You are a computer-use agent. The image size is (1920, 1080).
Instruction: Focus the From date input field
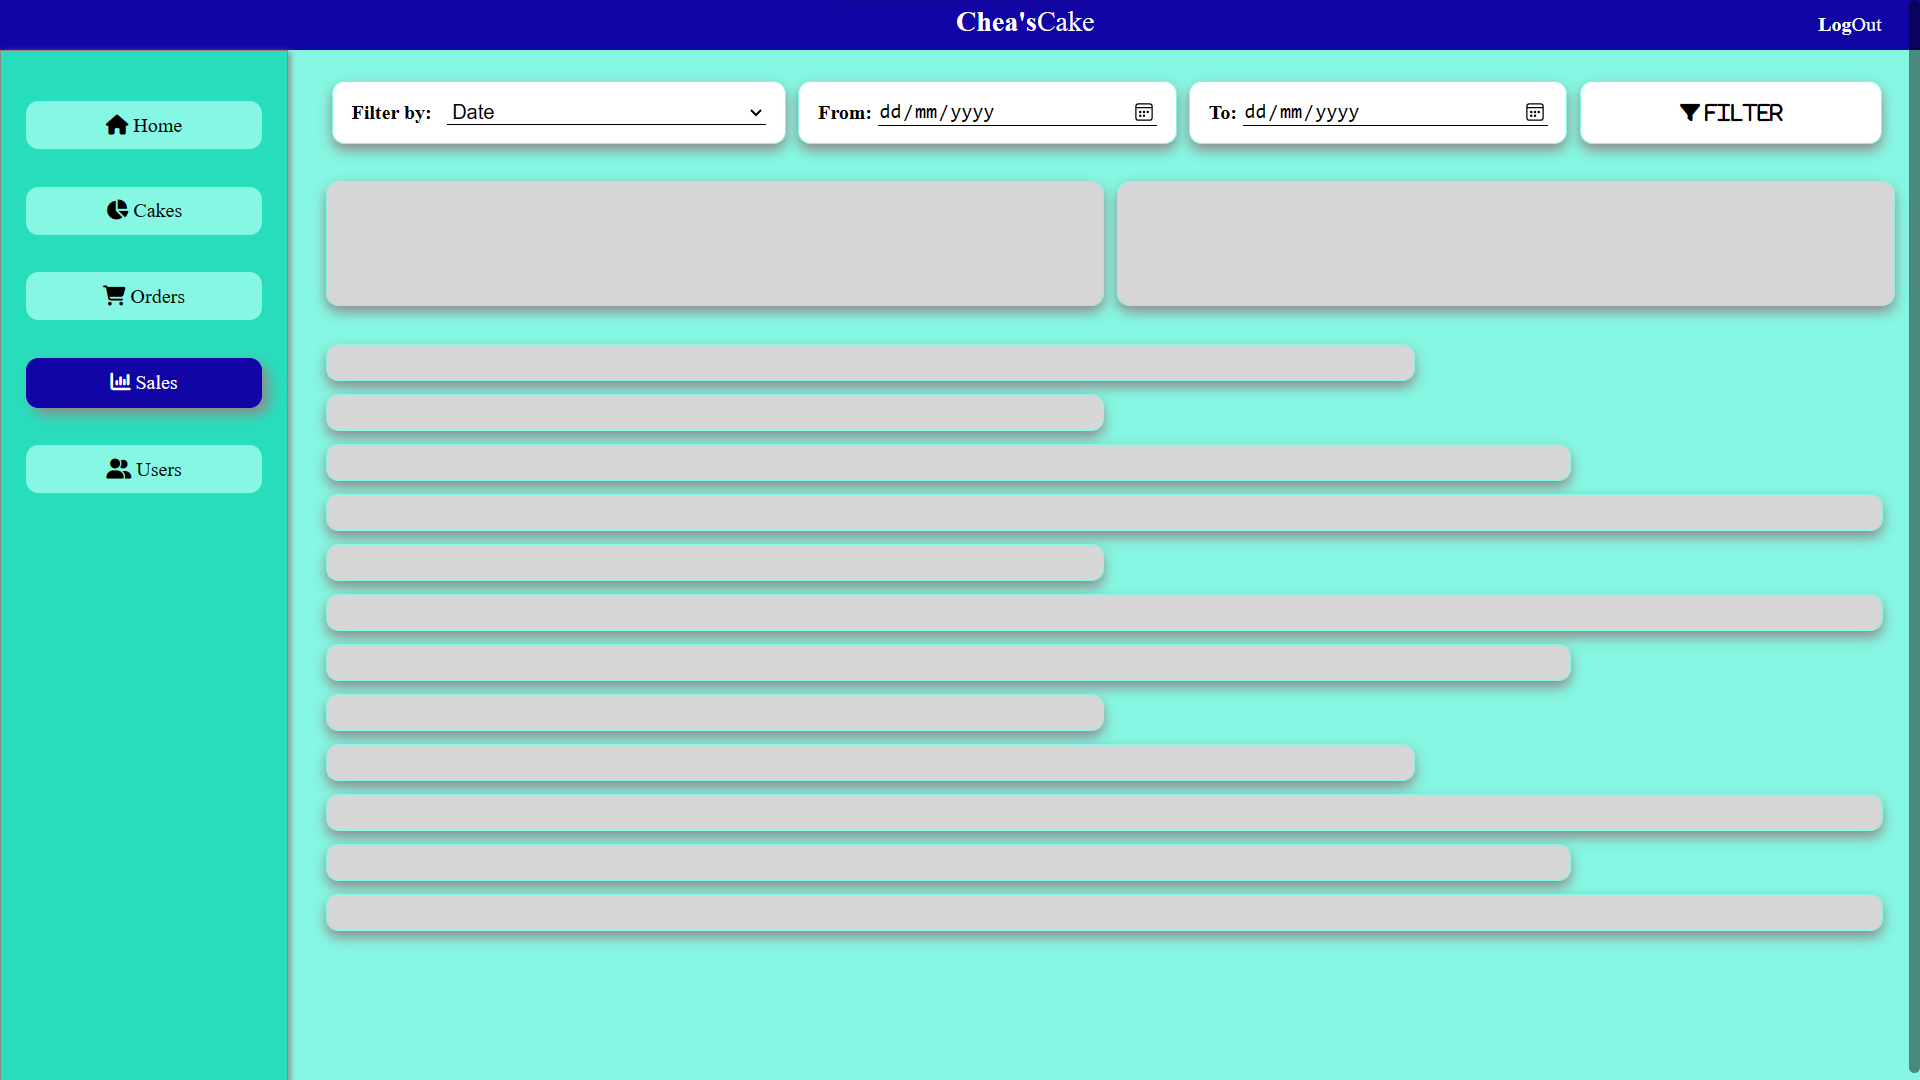(x=1017, y=112)
